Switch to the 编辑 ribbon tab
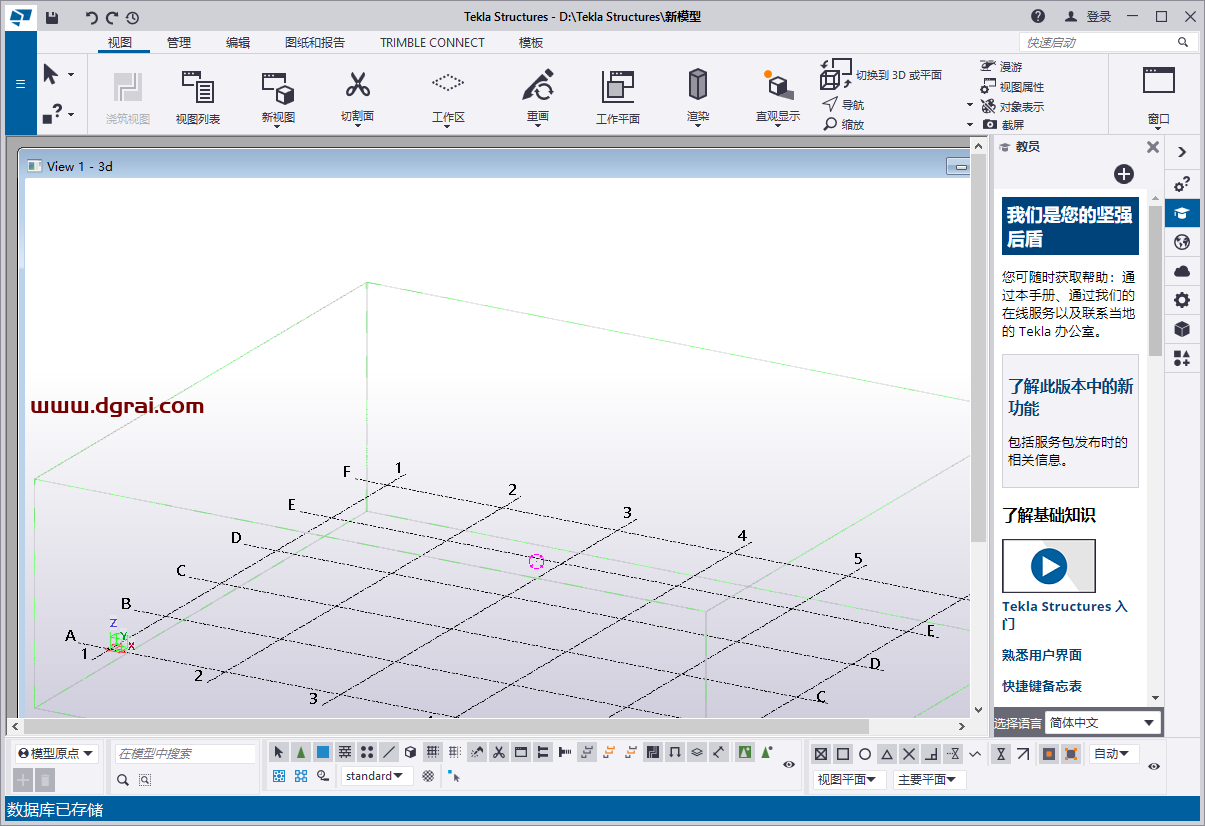The height and width of the screenshot is (826, 1205). (x=238, y=42)
